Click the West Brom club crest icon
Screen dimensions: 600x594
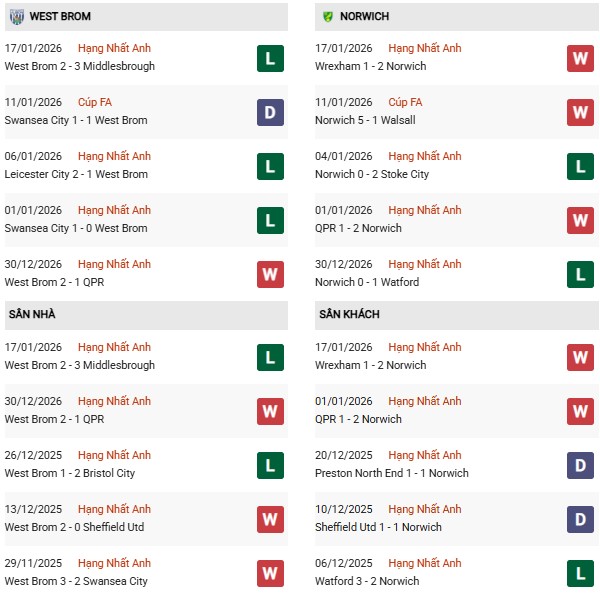[17, 17]
